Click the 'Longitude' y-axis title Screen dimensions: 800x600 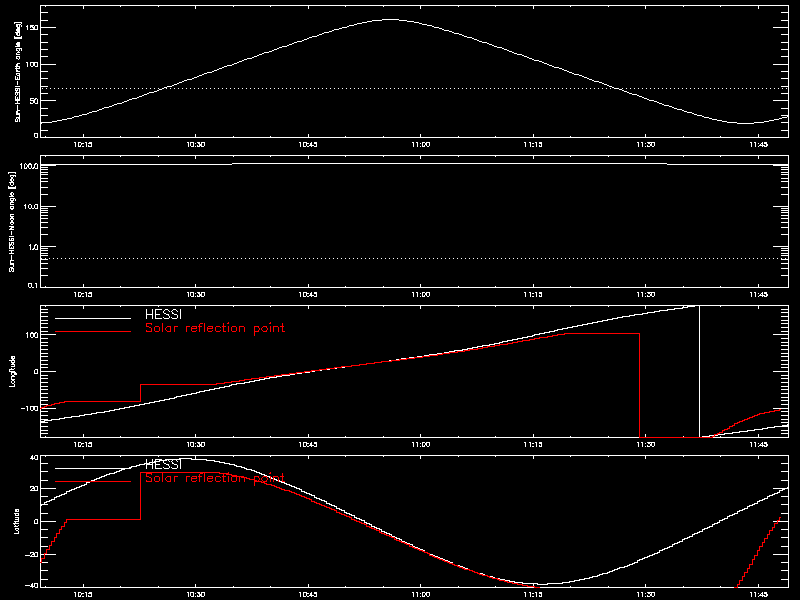click(12, 371)
